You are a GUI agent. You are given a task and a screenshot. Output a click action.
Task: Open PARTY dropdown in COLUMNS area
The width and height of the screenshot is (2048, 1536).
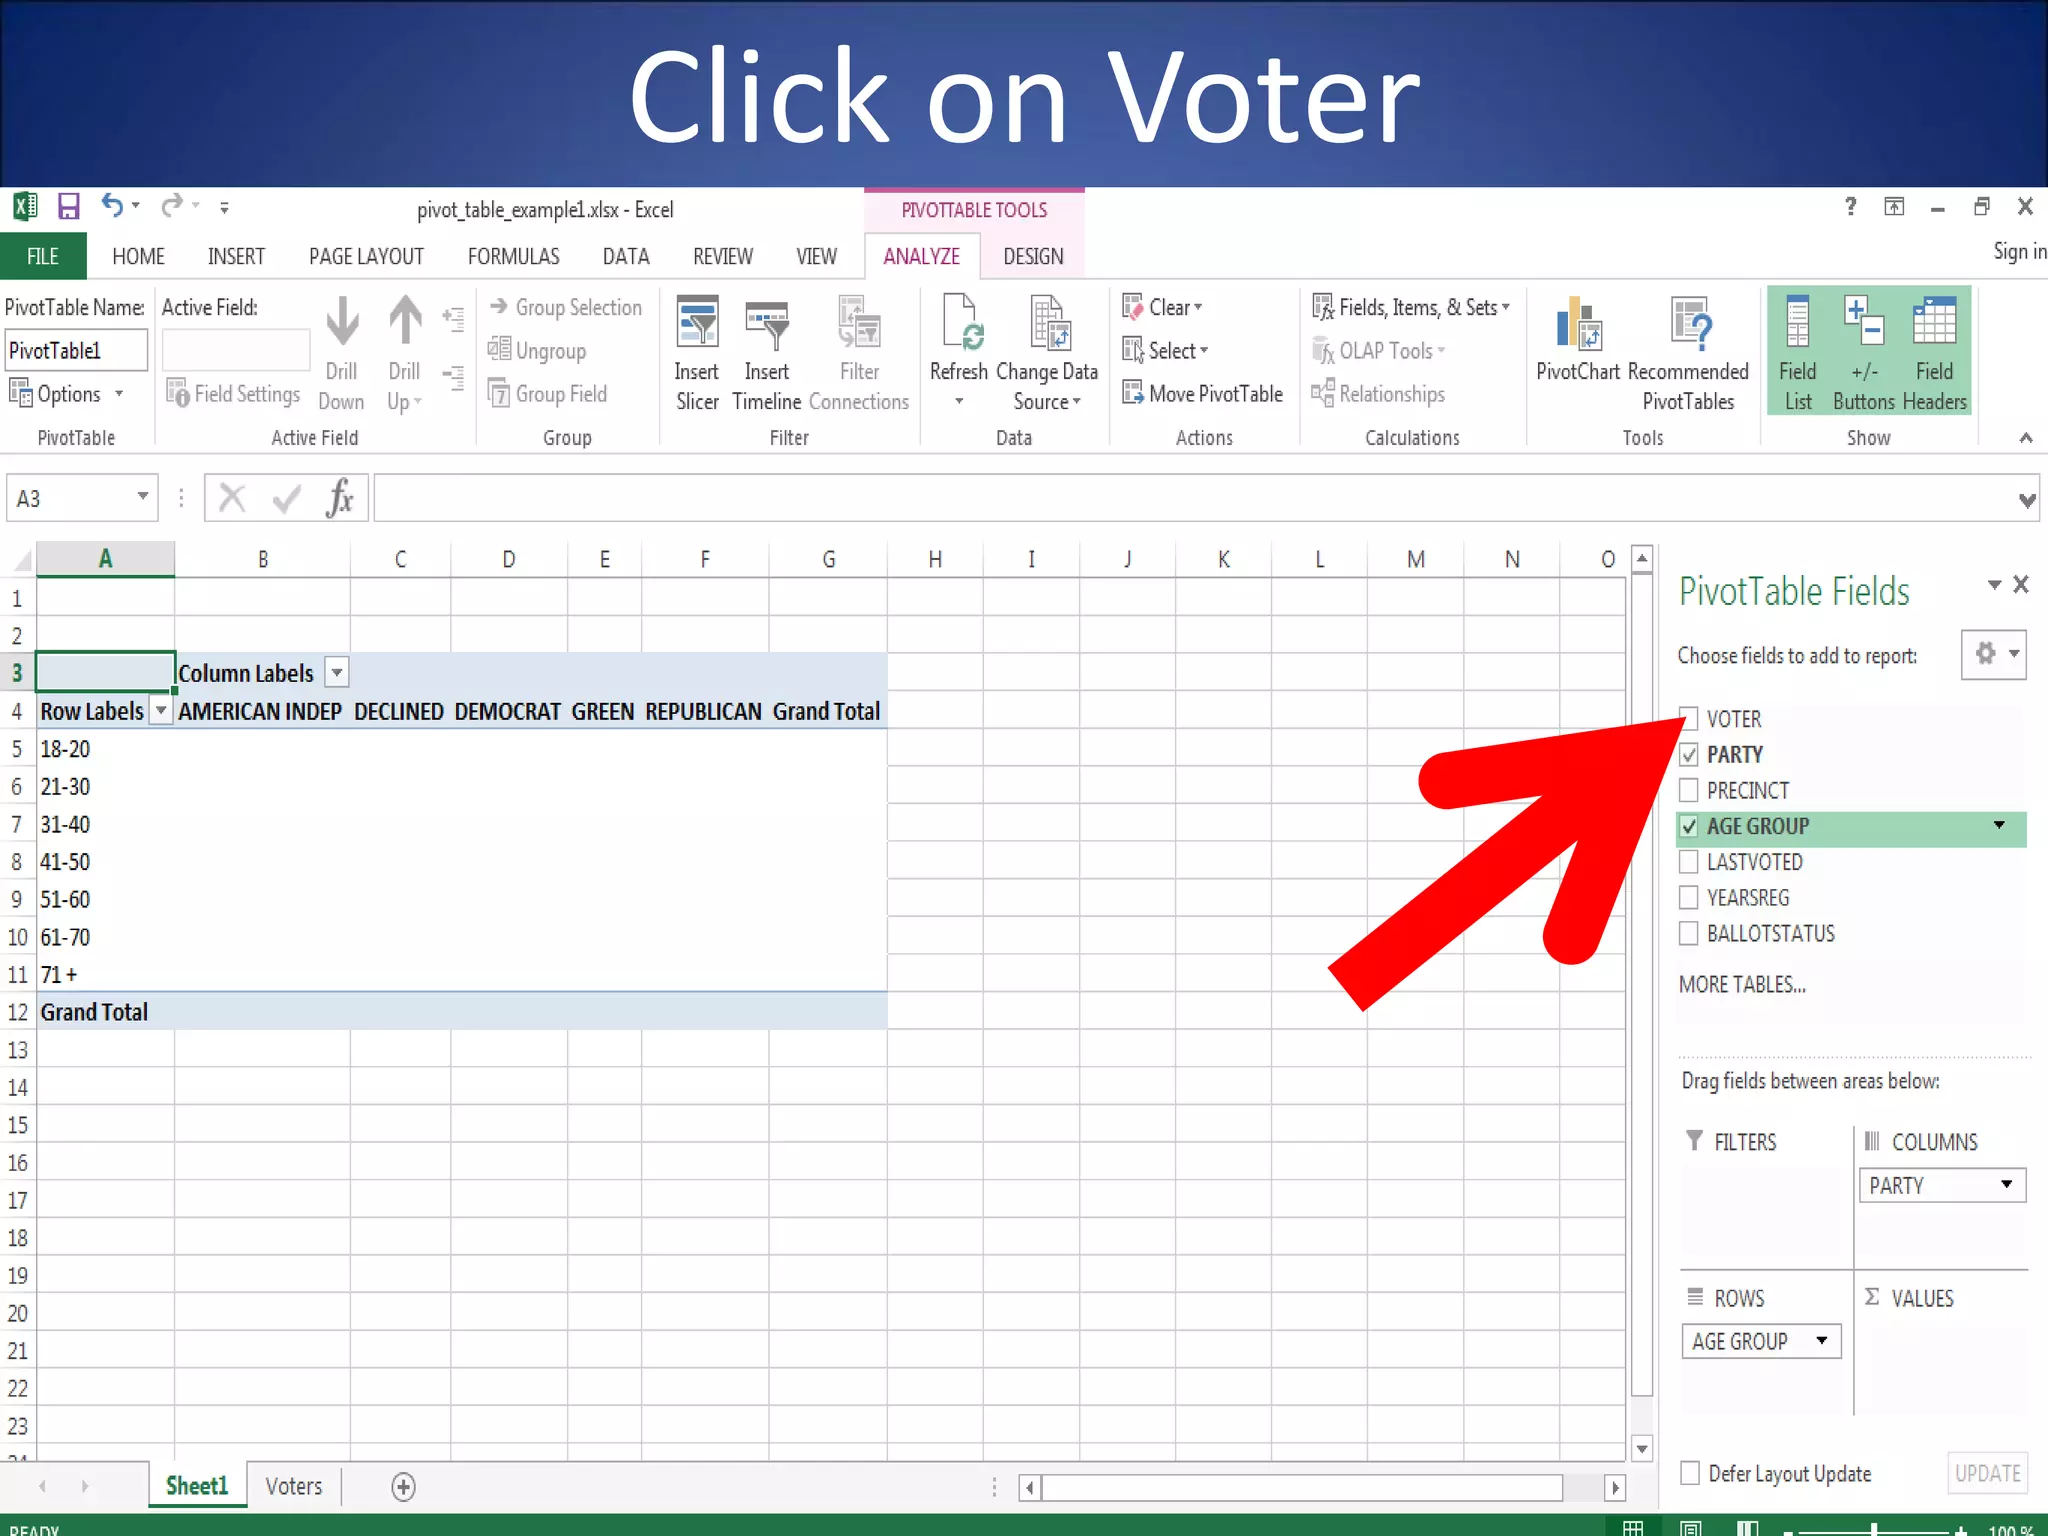(2006, 1184)
